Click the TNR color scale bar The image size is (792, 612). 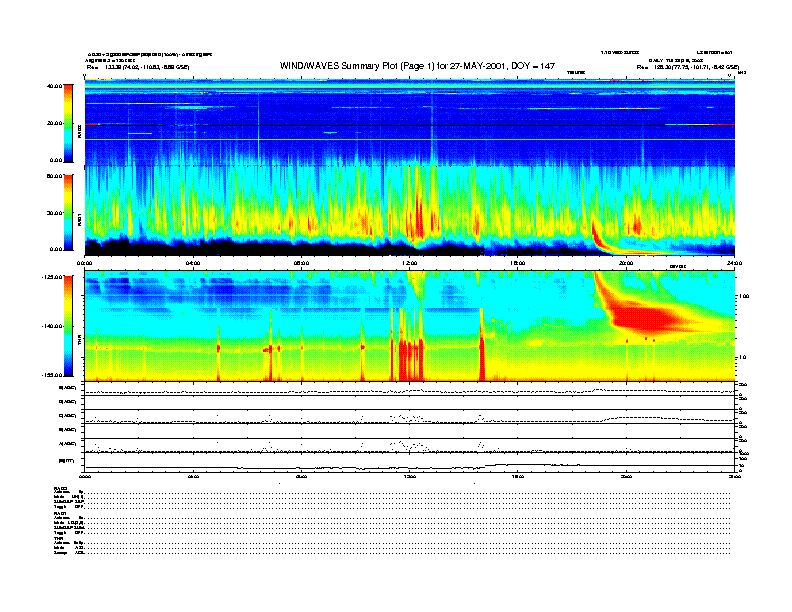tap(68, 326)
